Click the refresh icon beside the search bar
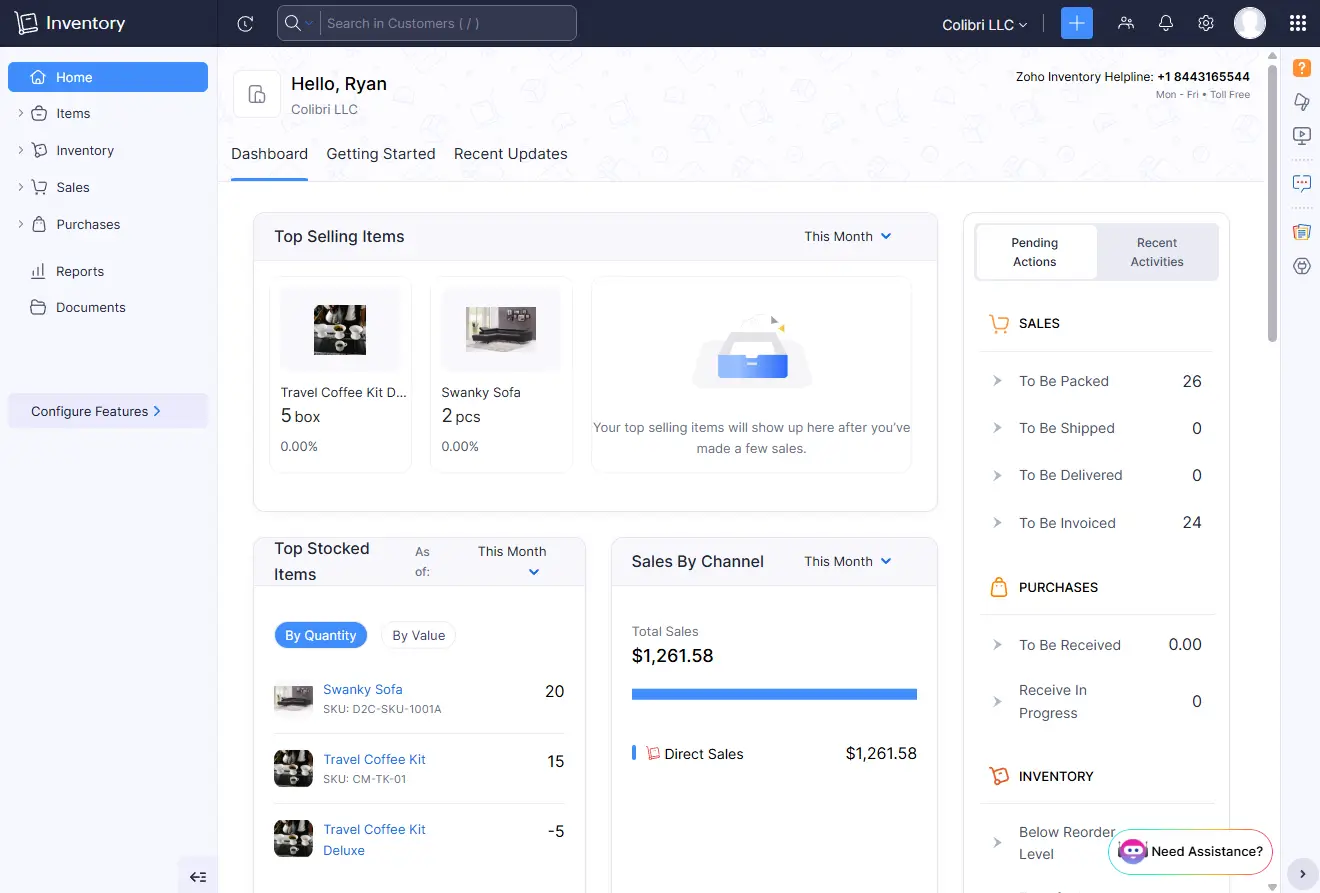 click(x=245, y=23)
